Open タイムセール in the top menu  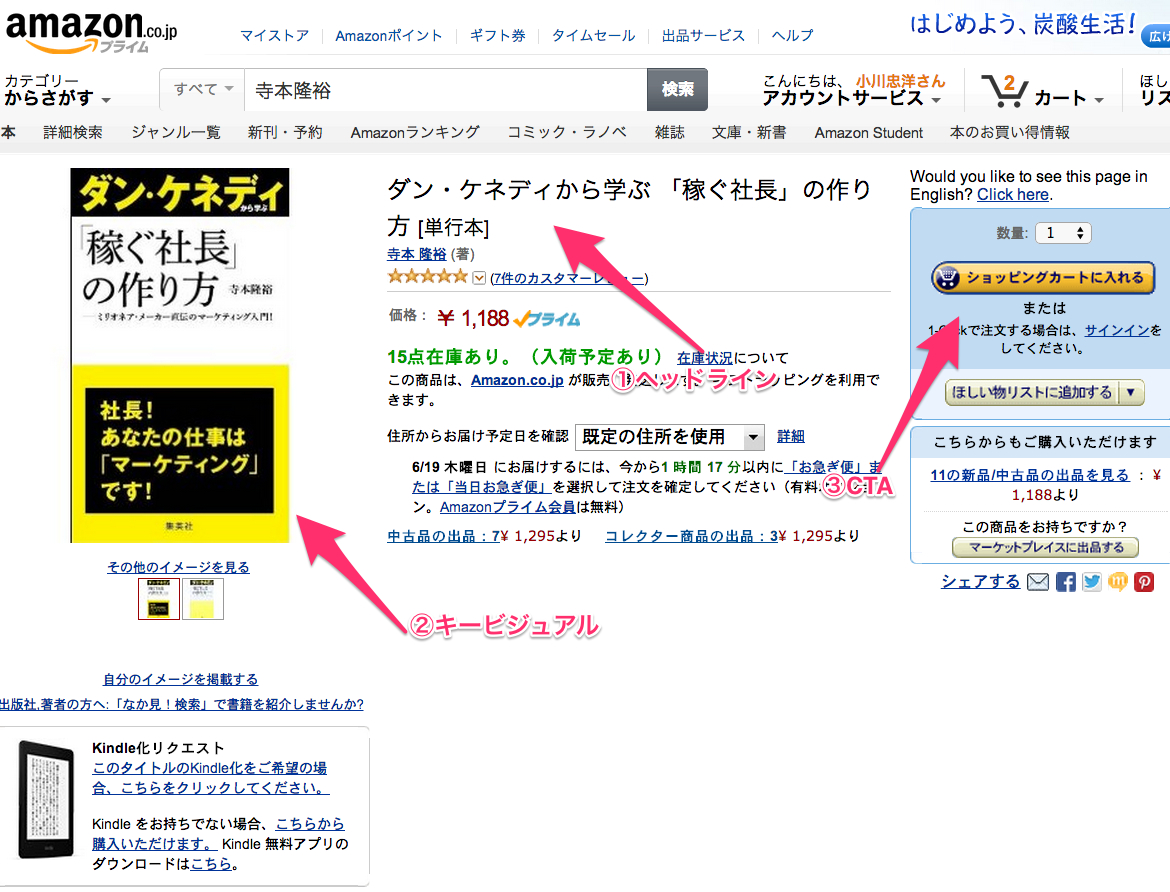point(594,35)
